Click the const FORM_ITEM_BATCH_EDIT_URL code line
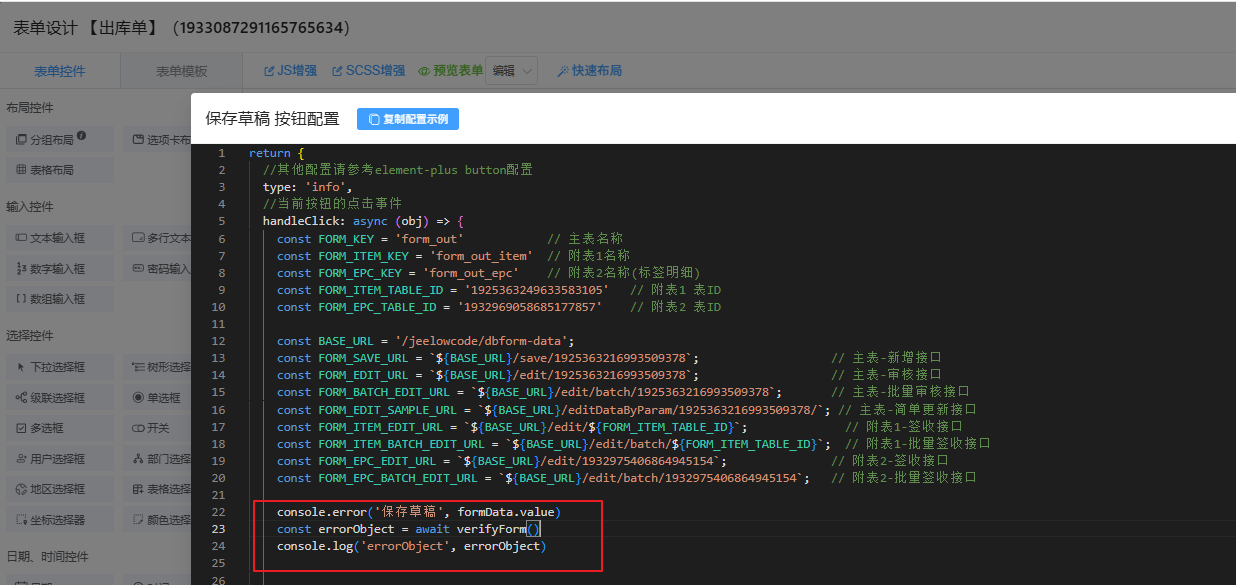Screen dimensions: 1236x585 coord(634,444)
